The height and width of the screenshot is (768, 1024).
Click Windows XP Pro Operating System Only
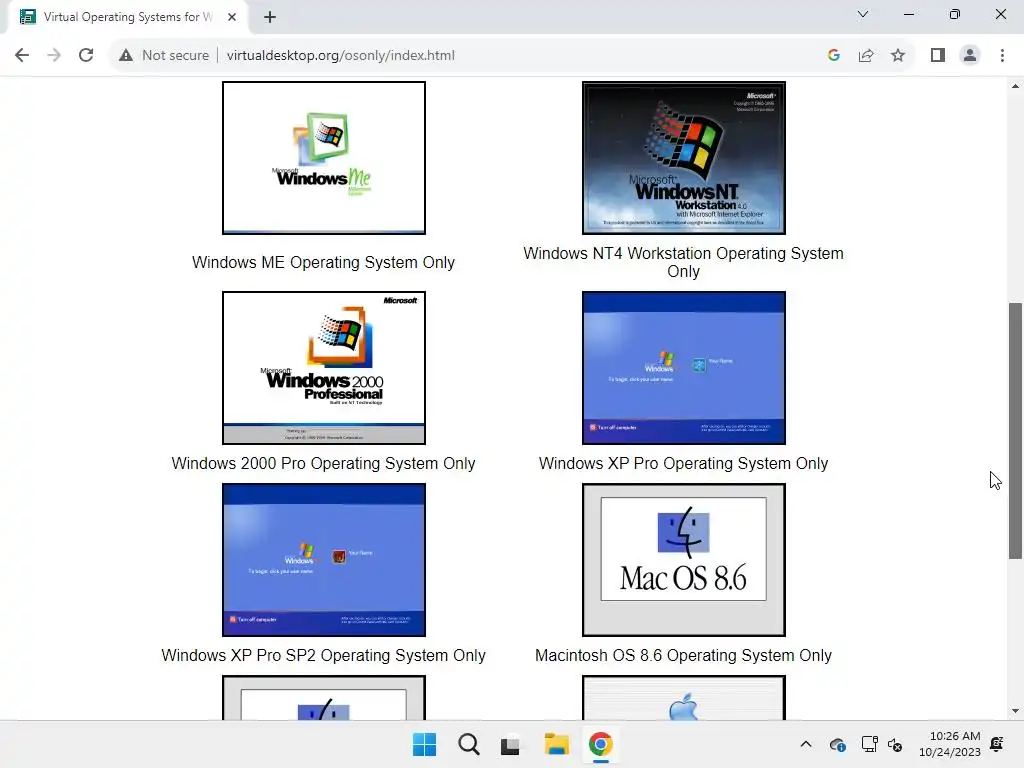(683, 464)
